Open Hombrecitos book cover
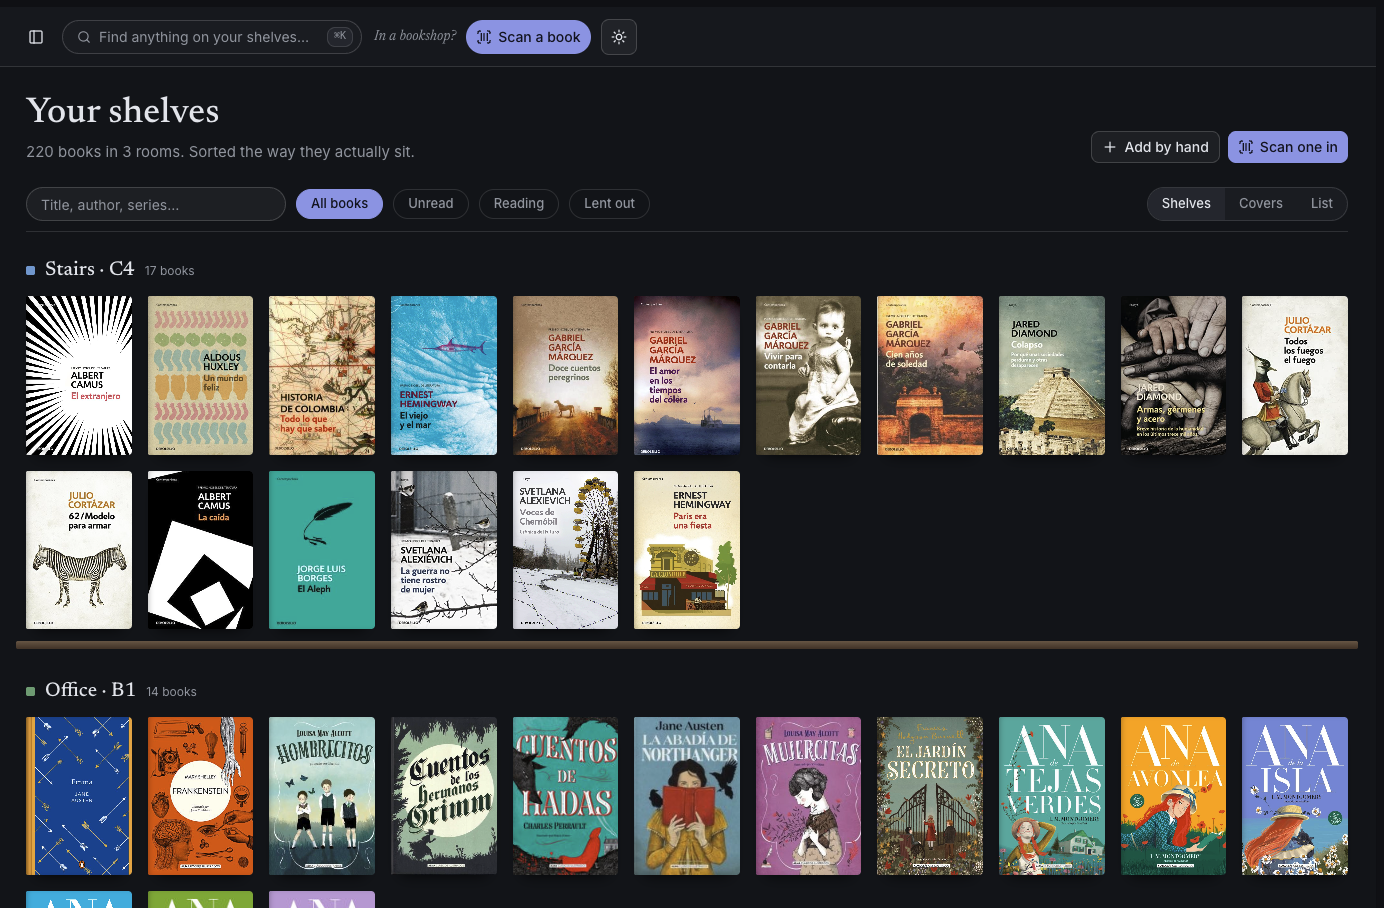This screenshot has width=1384, height=908. (322, 796)
